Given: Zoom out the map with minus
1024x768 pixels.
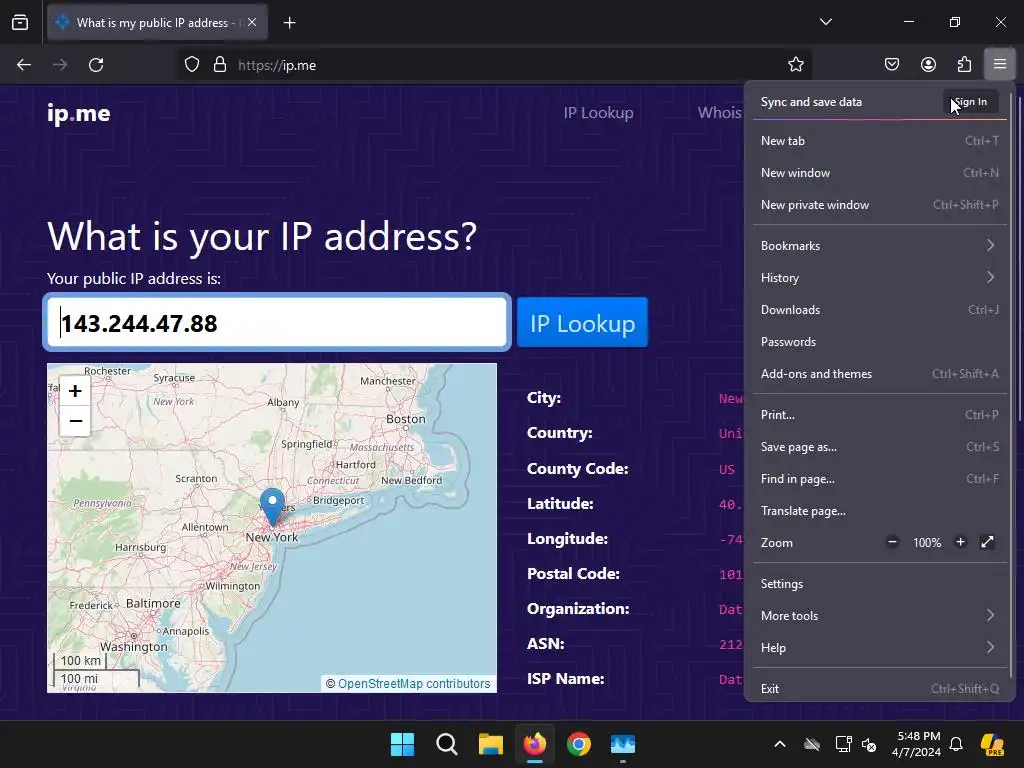Looking at the screenshot, I should (75, 421).
